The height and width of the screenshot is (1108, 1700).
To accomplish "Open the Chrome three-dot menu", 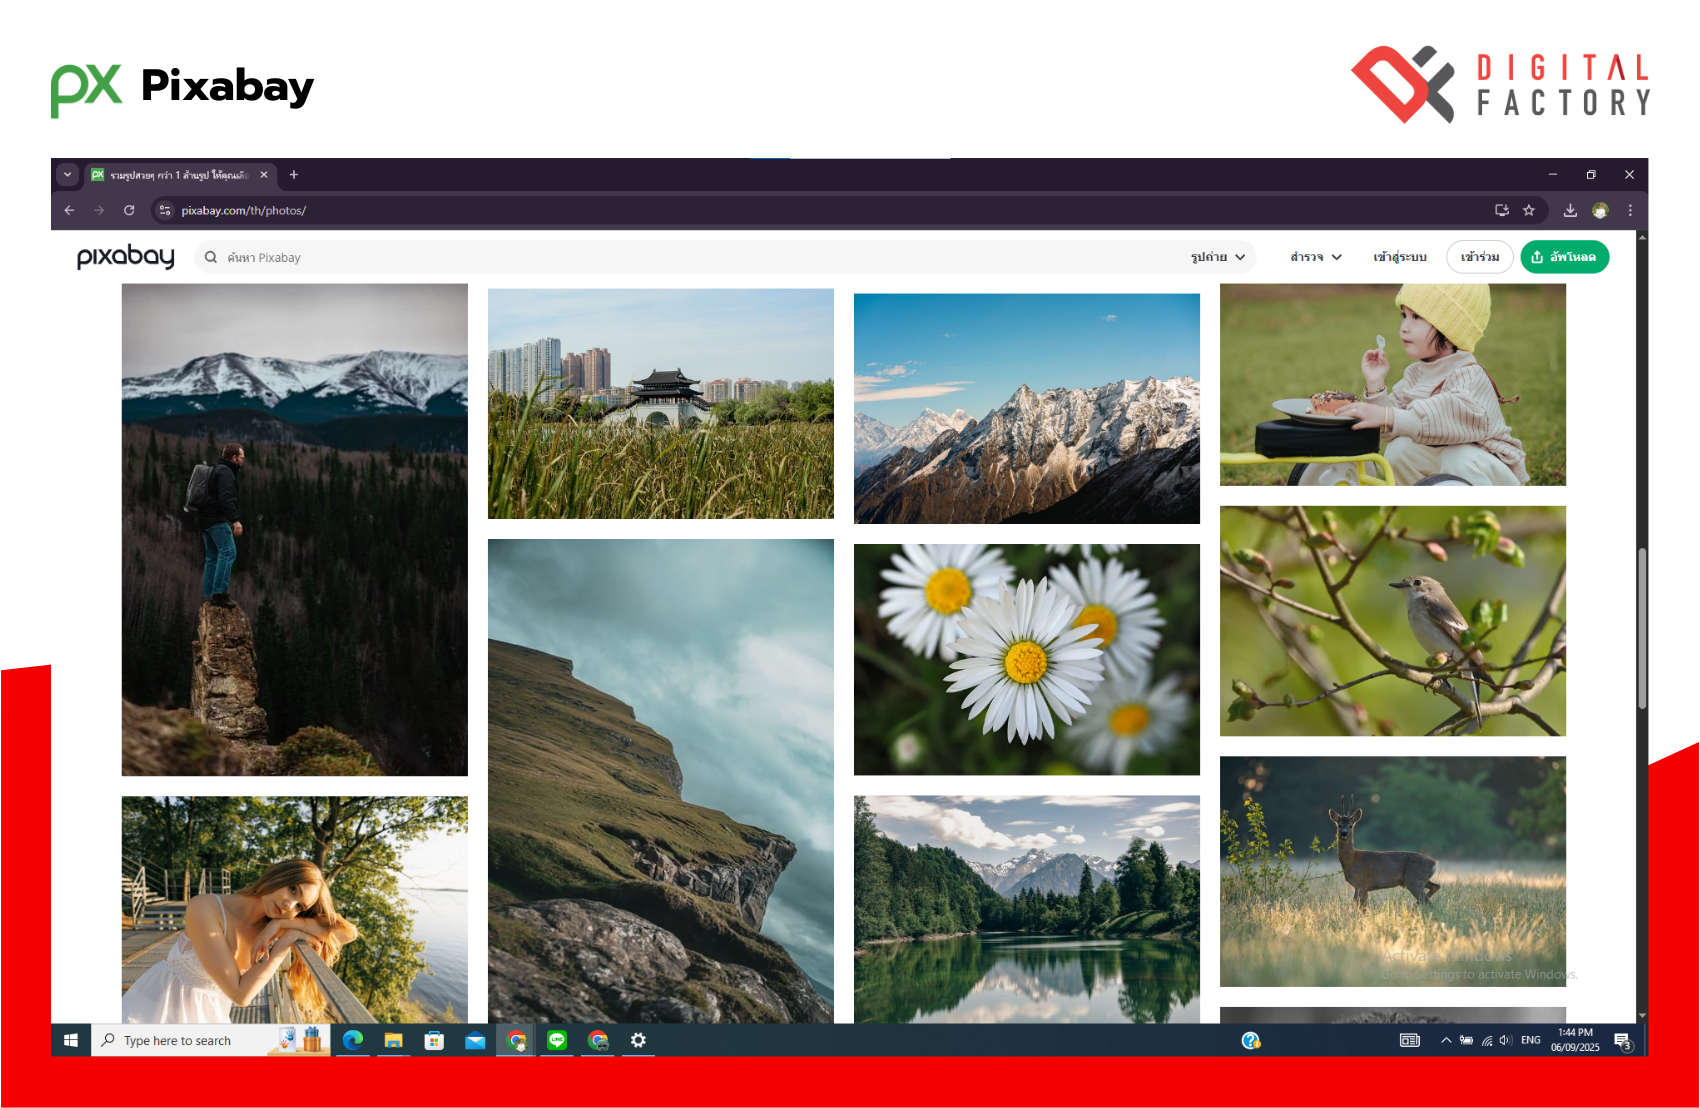I will pos(1630,210).
